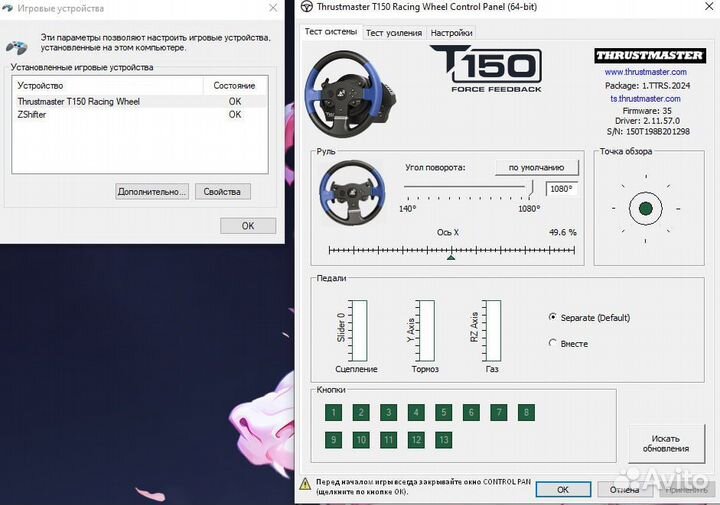
Task: Open ts.thrustmaster.com link
Action: click(646, 98)
